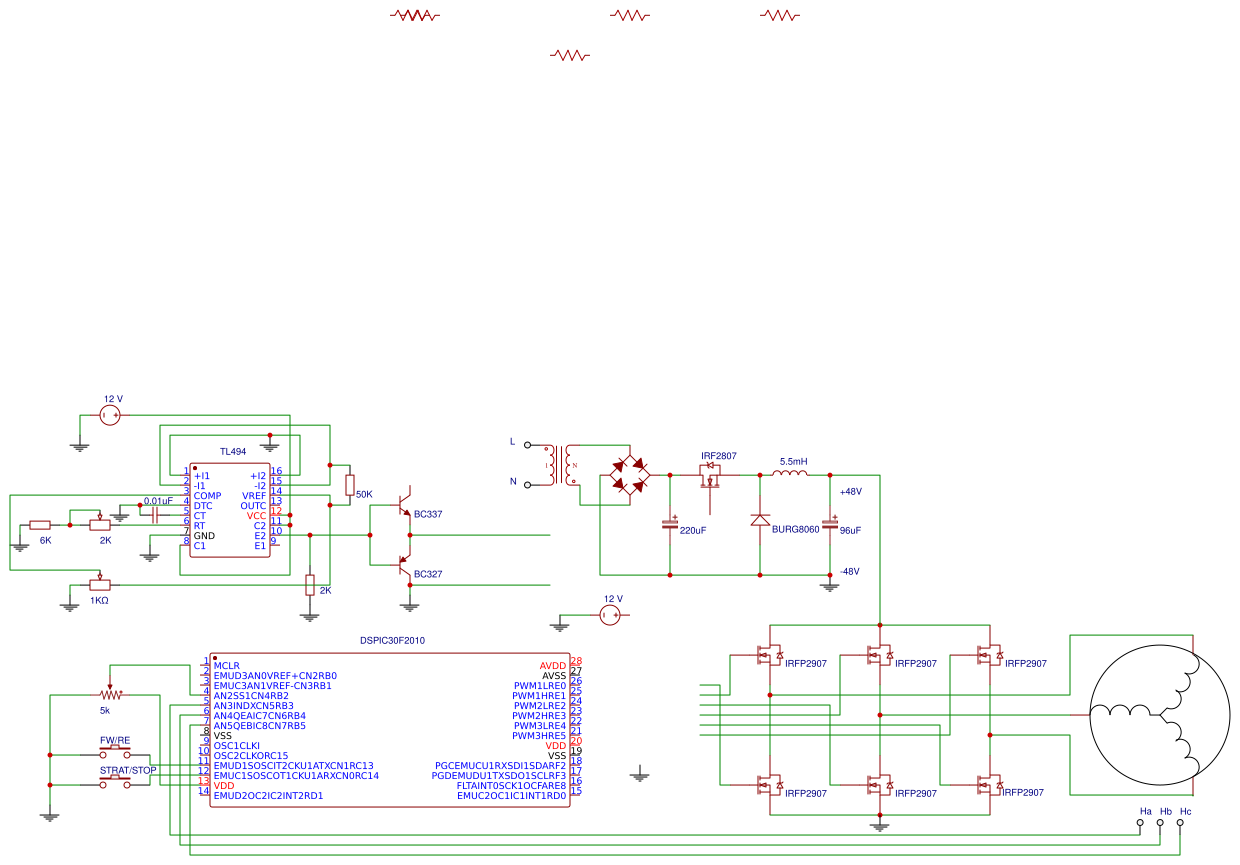Click the BC337 transistor symbol

point(405,505)
